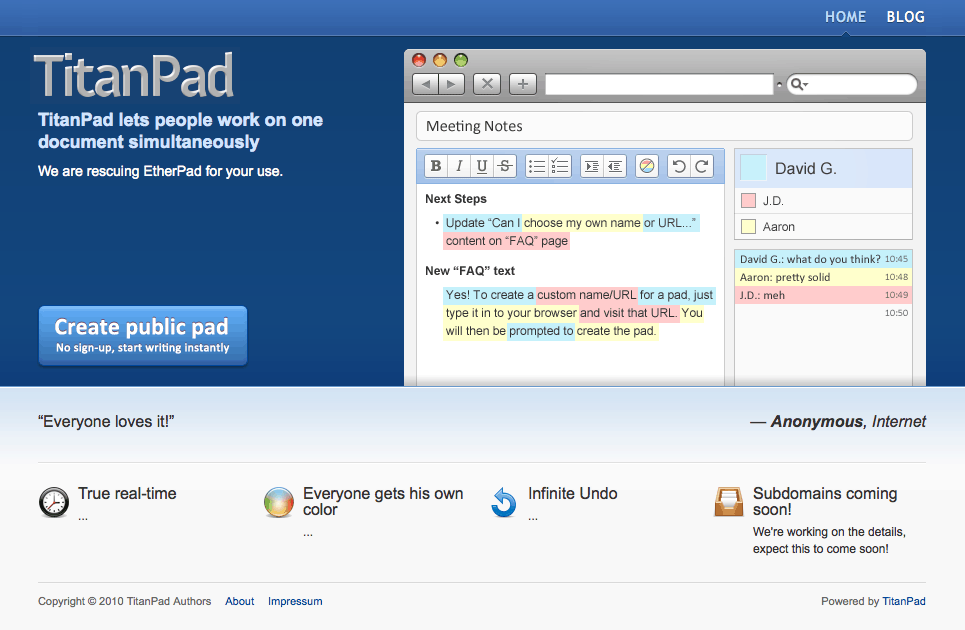The width and height of the screenshot is (965, 630).
Task: Toggle bold formatting in the pad toolbar
Action: 436,167
